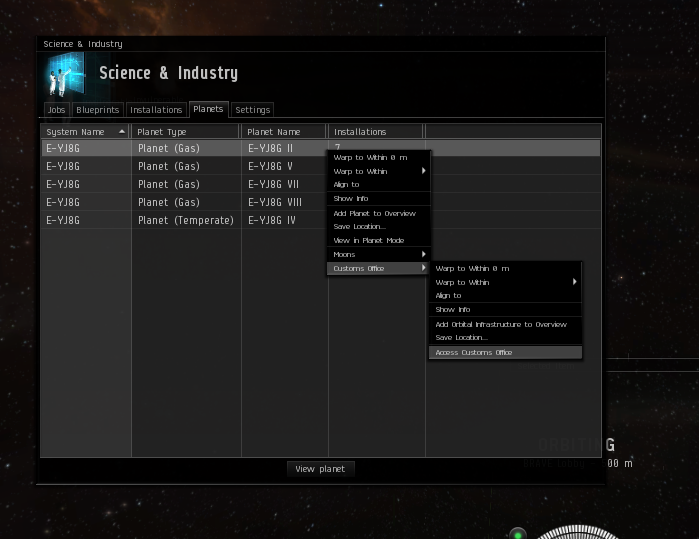Click the Science & Industry window title
Screen dimensions: 699x539
[x=83, y=44]
